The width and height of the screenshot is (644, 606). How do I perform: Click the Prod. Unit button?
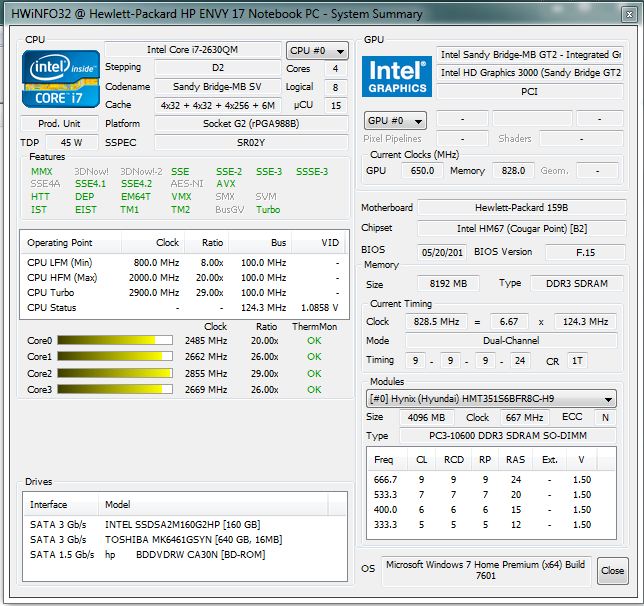[60, 124]
